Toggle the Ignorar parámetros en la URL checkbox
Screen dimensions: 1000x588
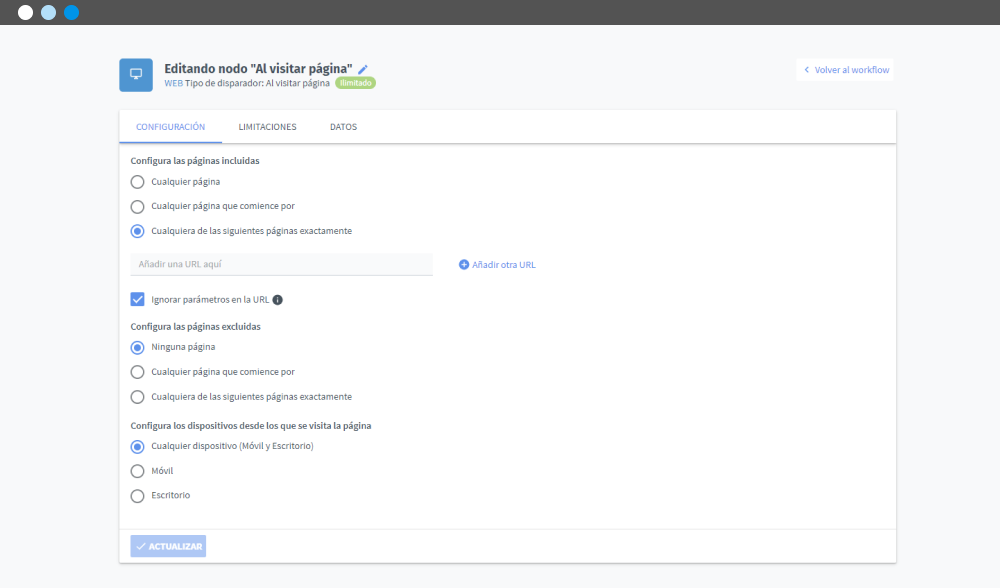pos(138,299)
